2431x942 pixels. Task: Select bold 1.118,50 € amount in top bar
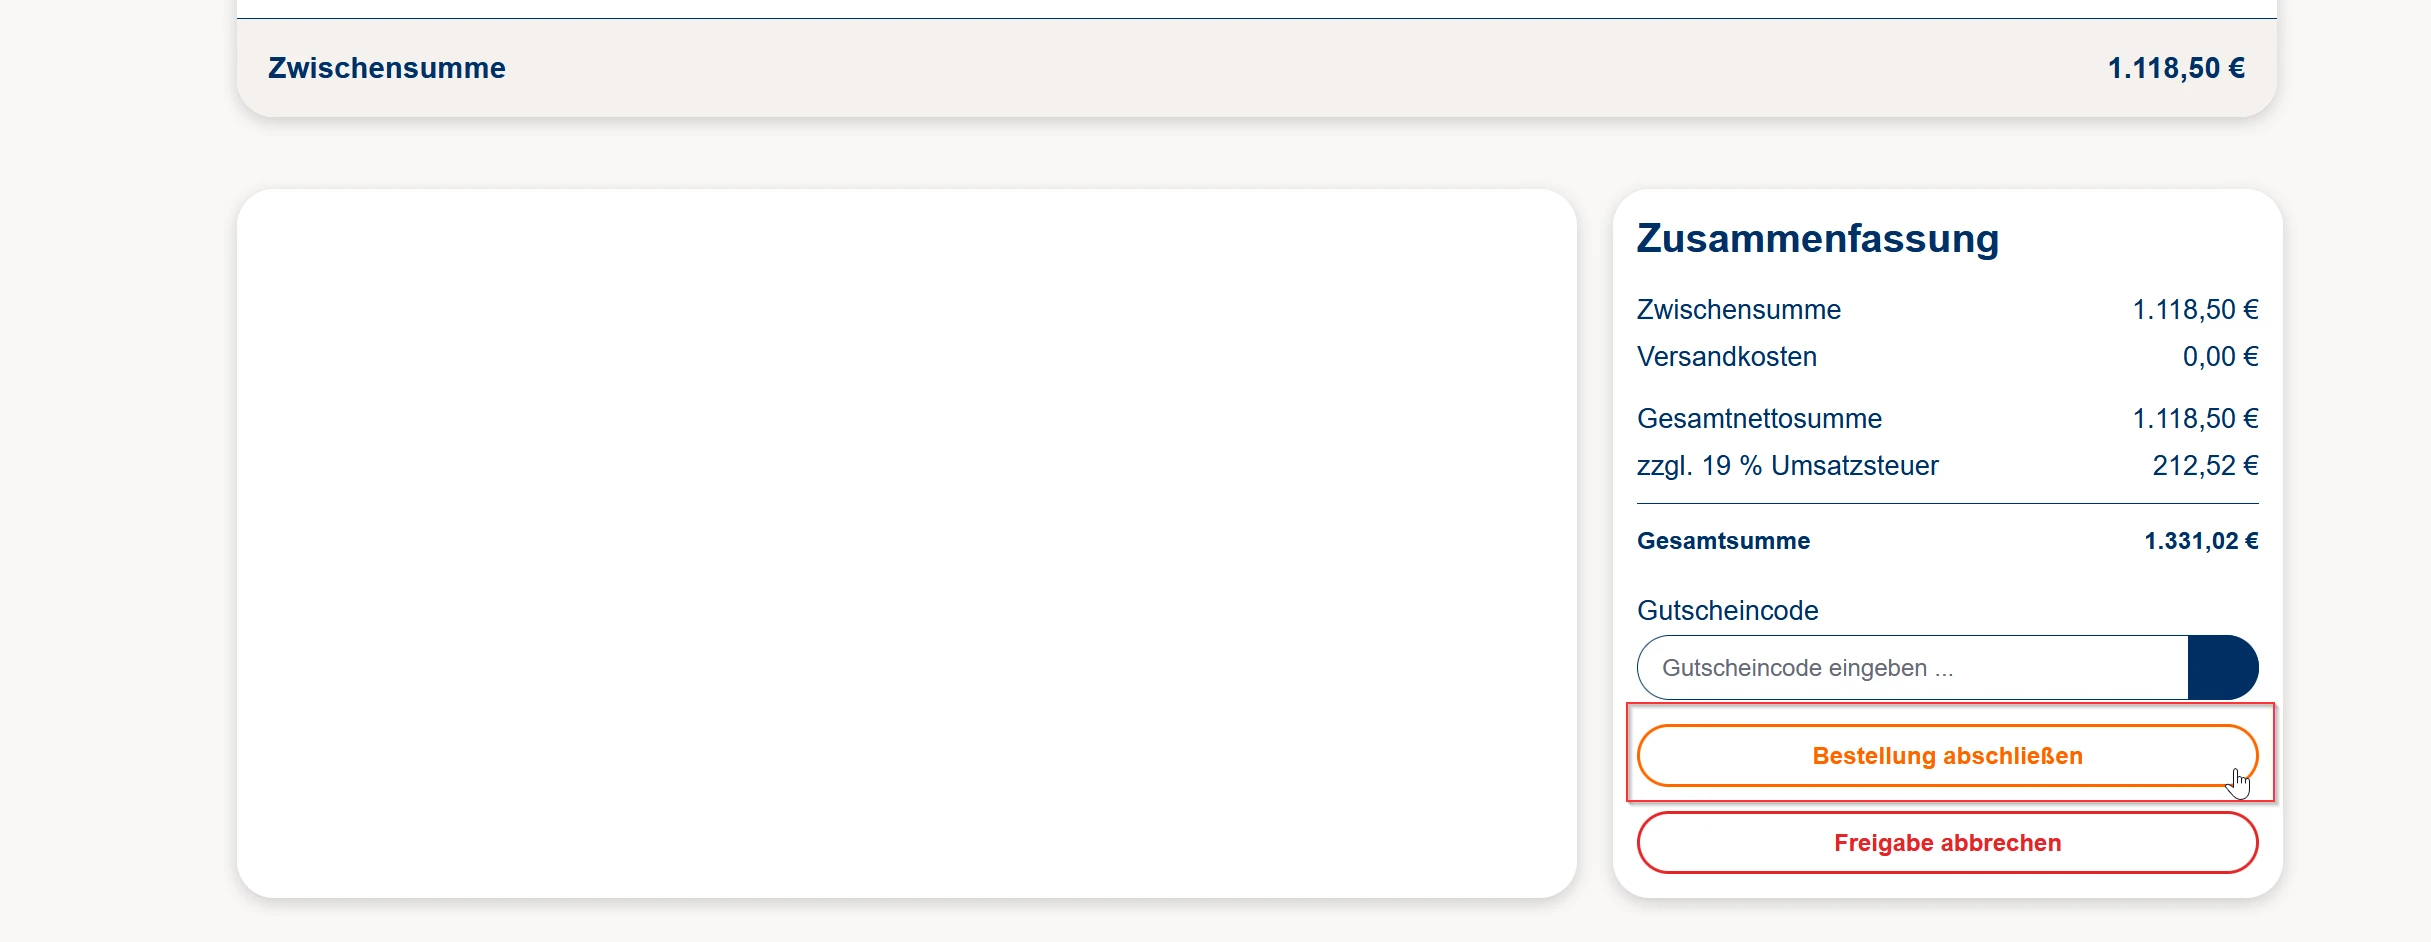pos(2175,68)
